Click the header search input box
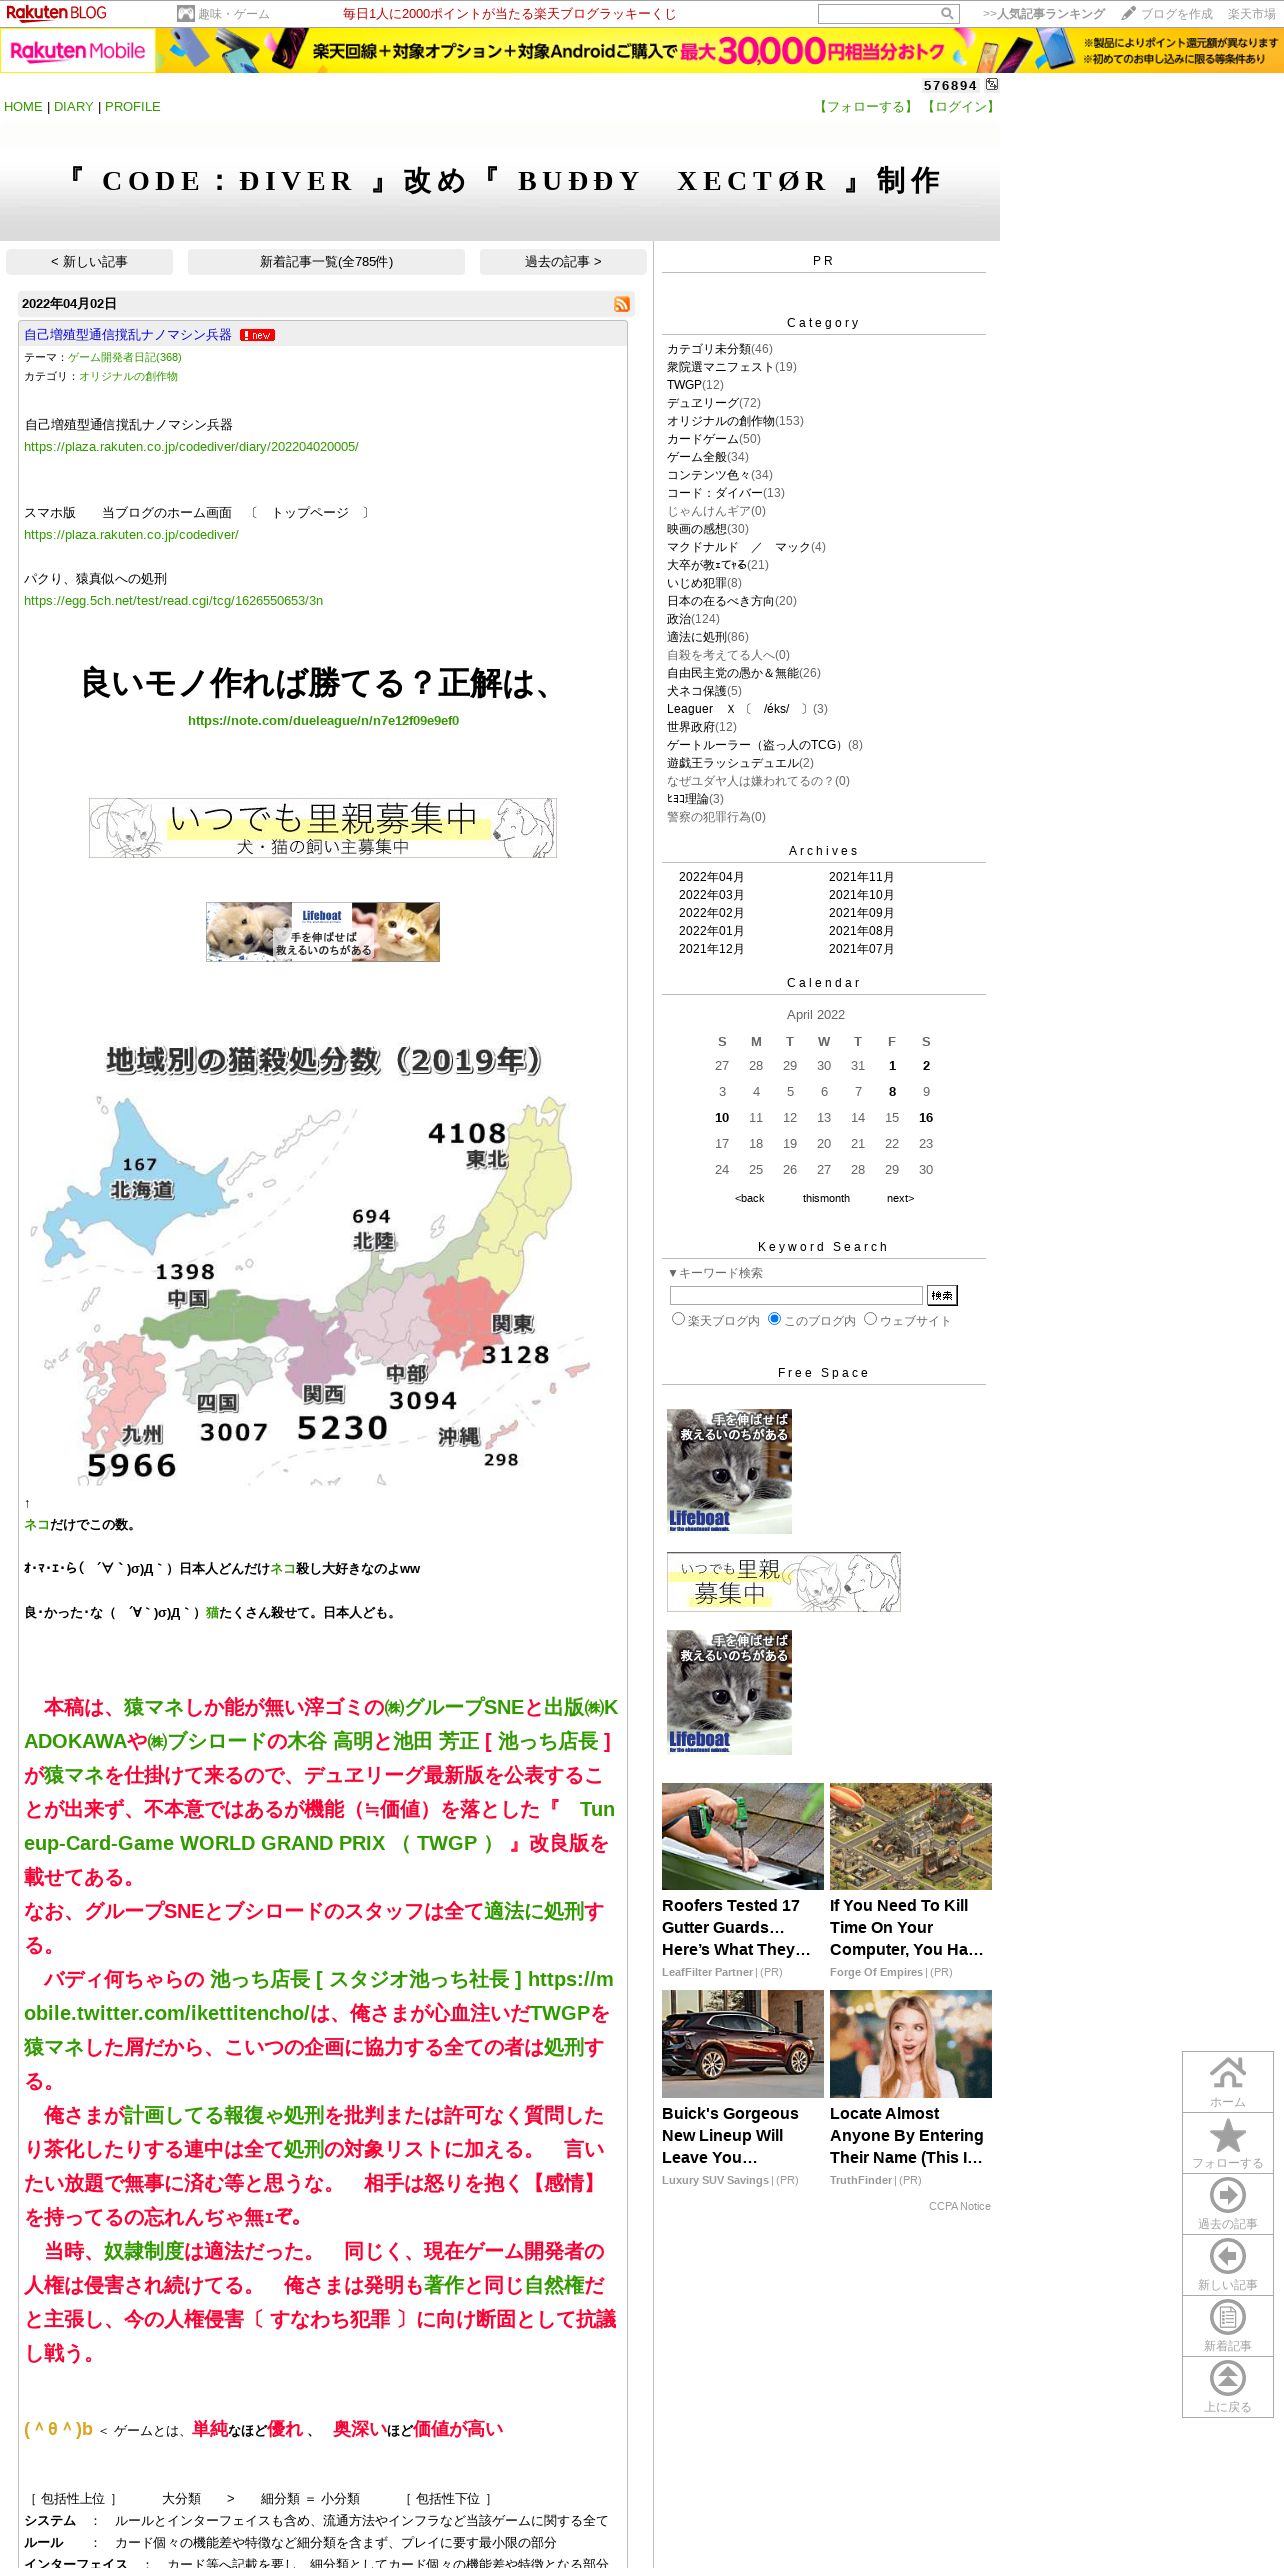This screenshot has width=1284, height=2568. click(x=879, y=14)
